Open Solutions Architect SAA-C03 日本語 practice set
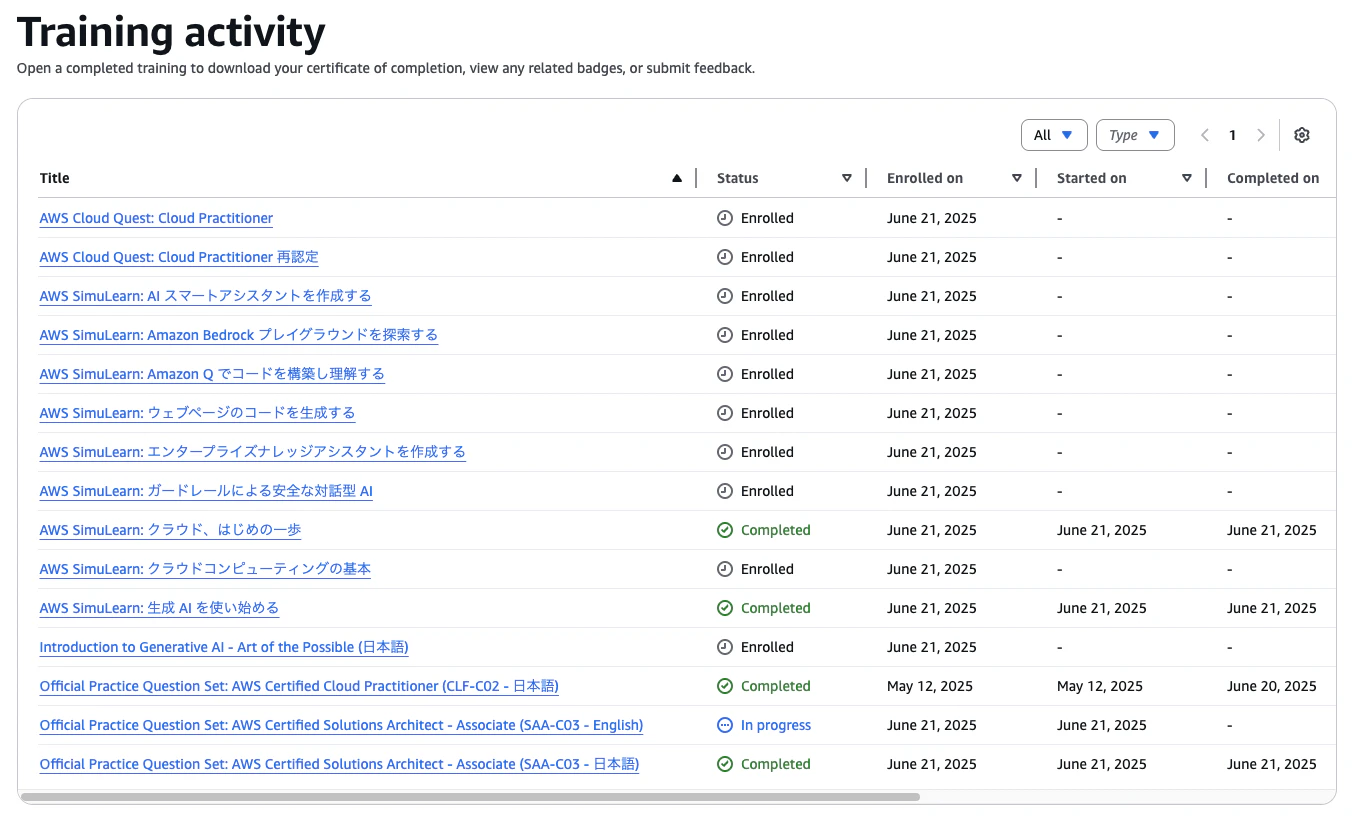1362x817 pixels. pyautogui.click(x=339, y=764)
